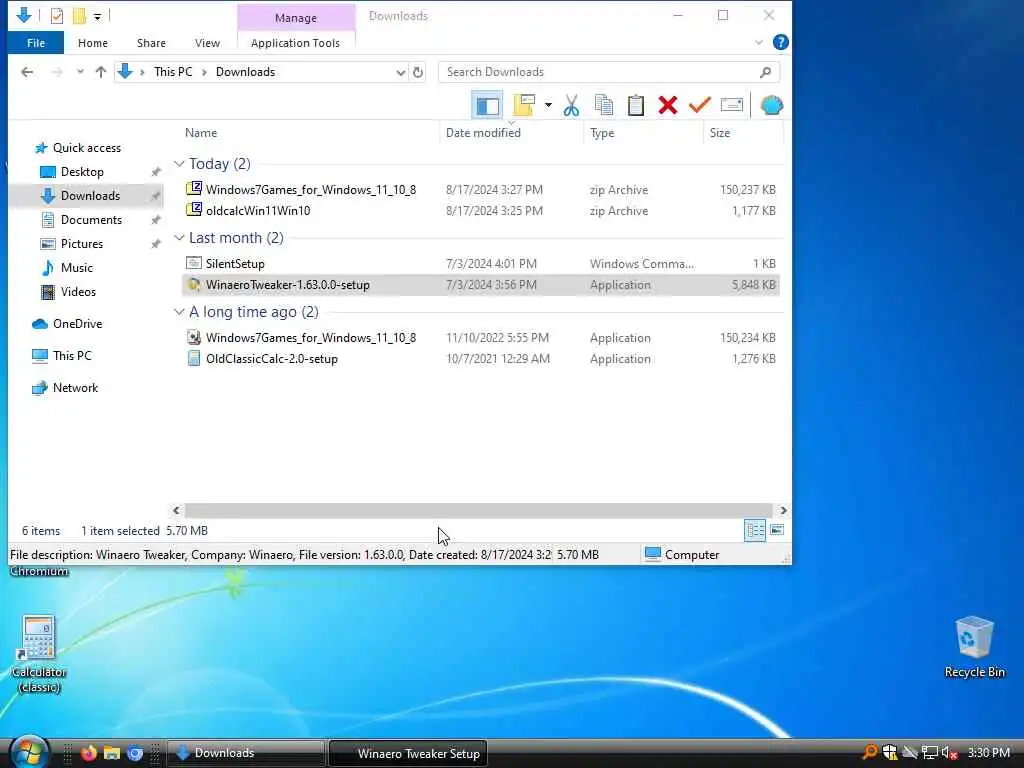Open the folder options dropdown arrow
The image size is (1024, 768).
click(x=548, y=105)
